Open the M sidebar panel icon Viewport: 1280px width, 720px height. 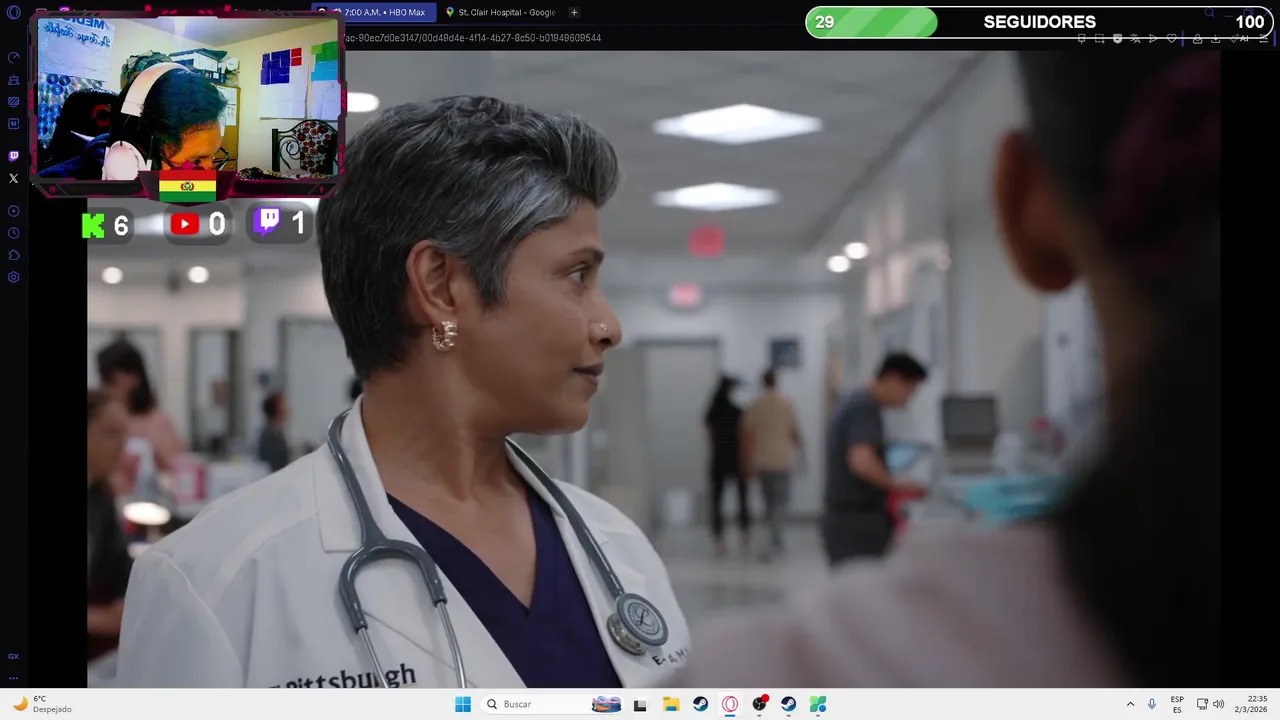[x=13, y=123]
